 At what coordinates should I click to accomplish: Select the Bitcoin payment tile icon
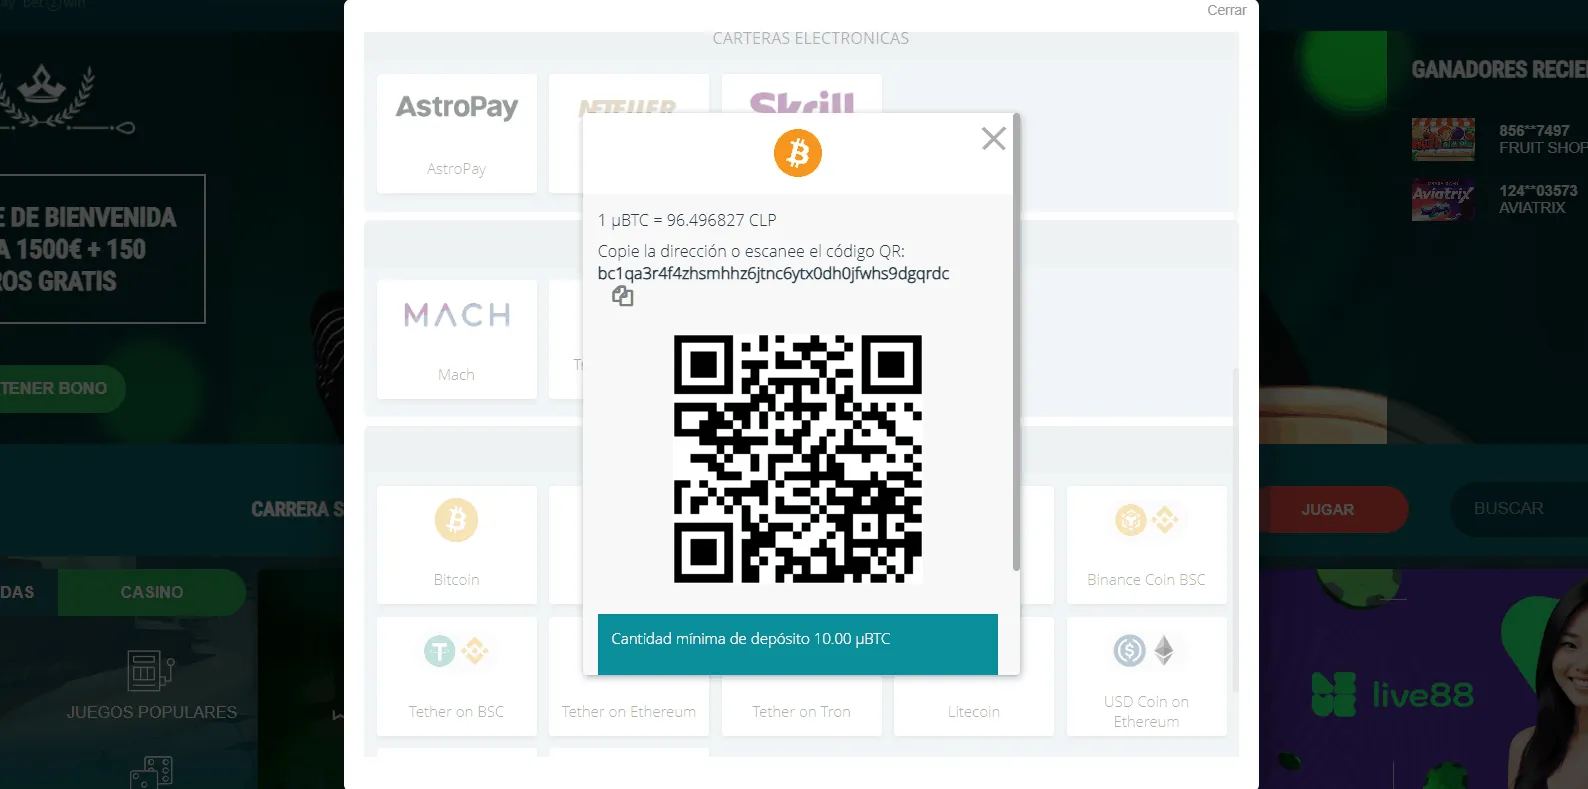(456, 520)
